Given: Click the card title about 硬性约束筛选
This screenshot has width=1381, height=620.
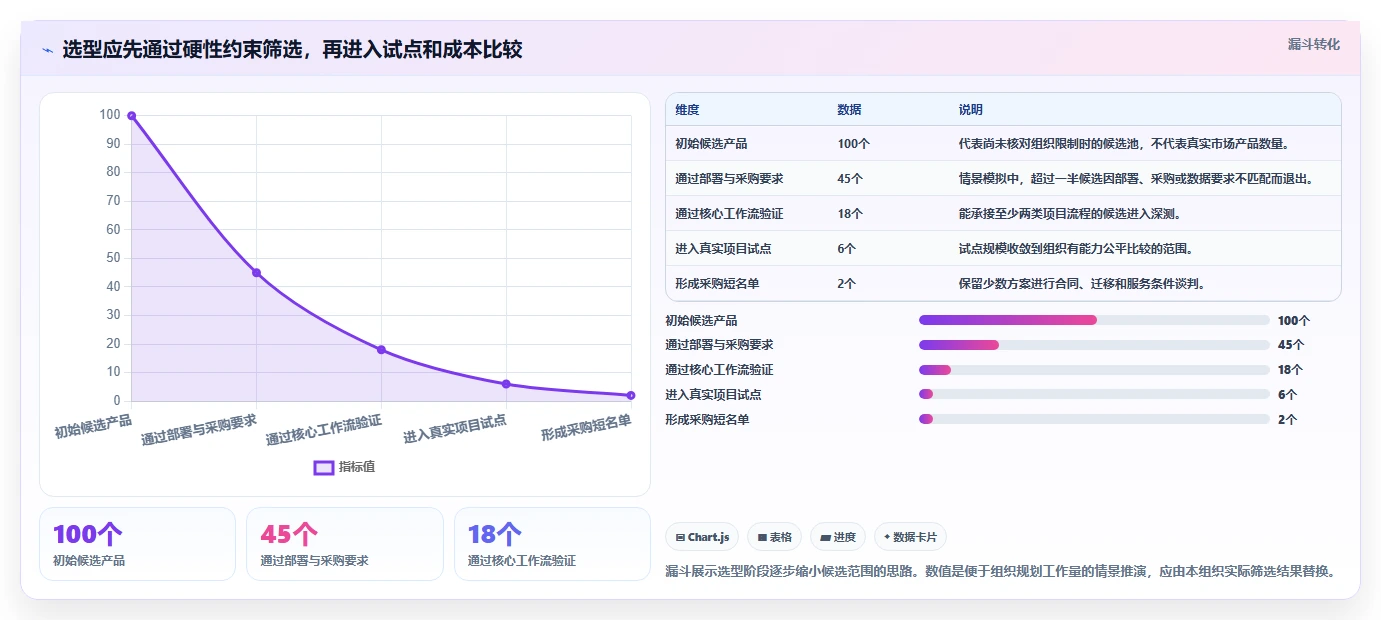Looking at the screenshot, I should point(292,50).
